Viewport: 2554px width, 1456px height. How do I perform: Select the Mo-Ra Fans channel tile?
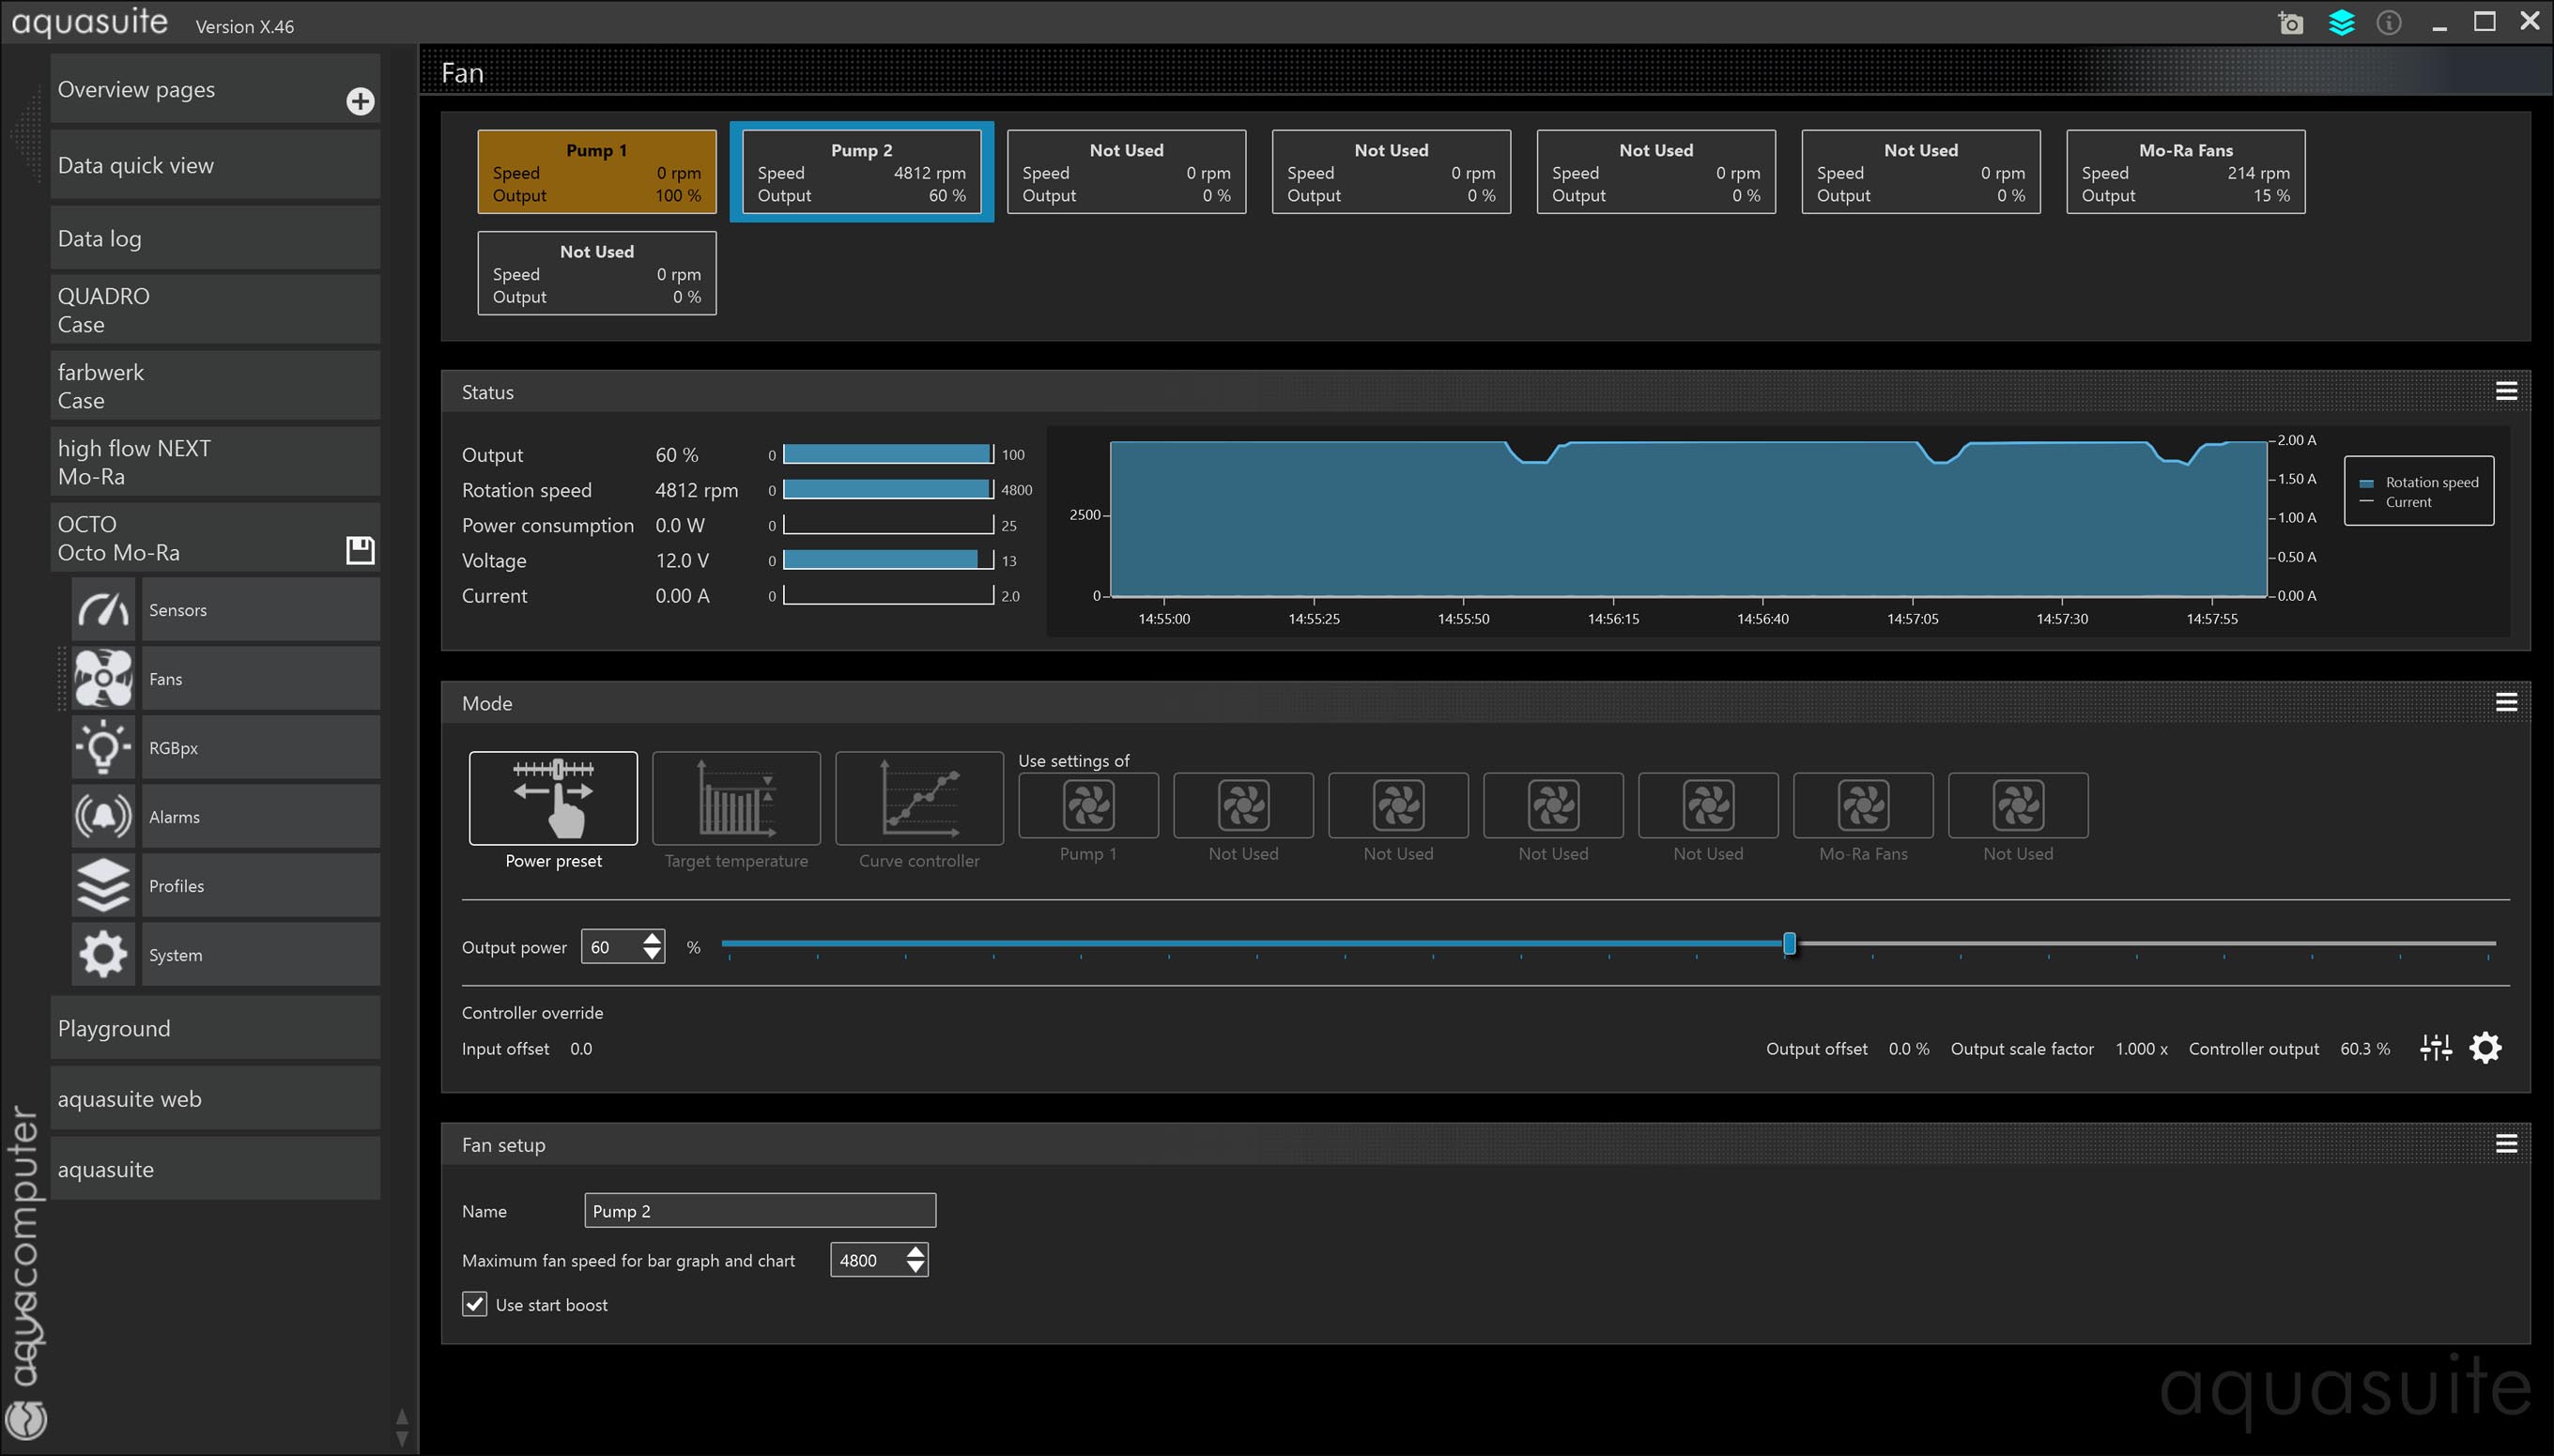2185,172
